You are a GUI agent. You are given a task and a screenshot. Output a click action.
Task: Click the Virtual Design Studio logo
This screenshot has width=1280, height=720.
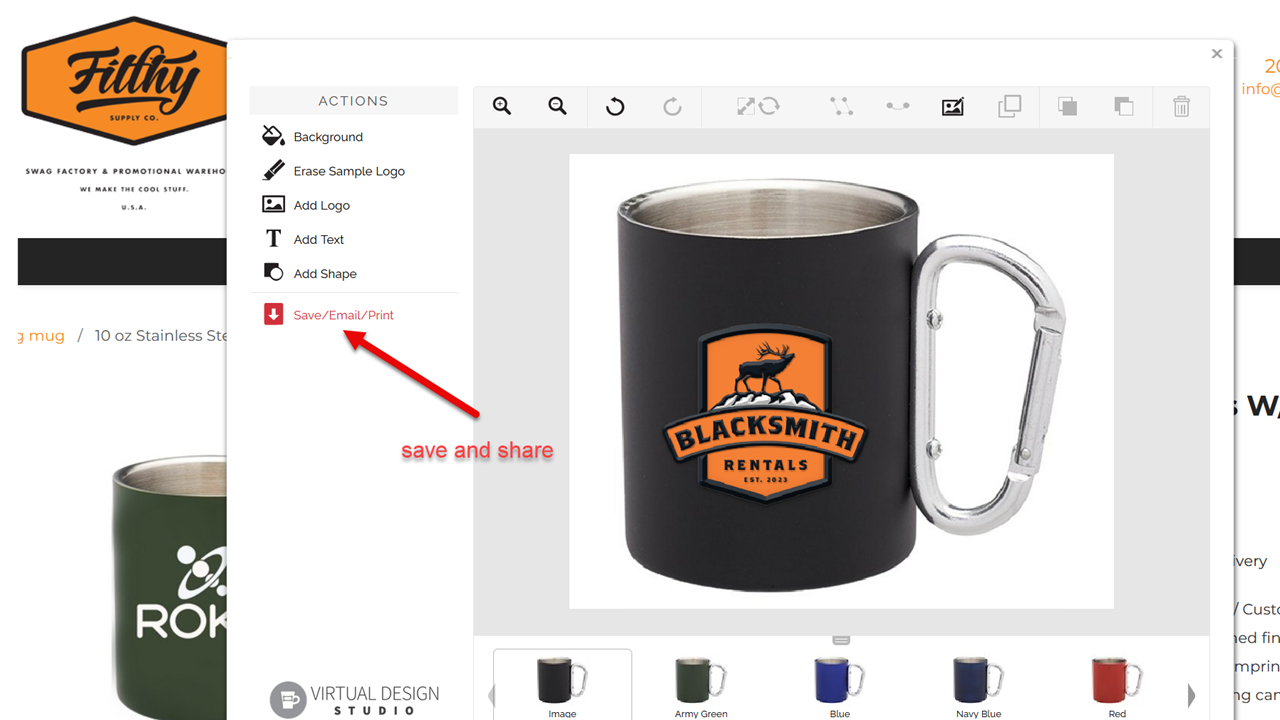click(355, 699)
